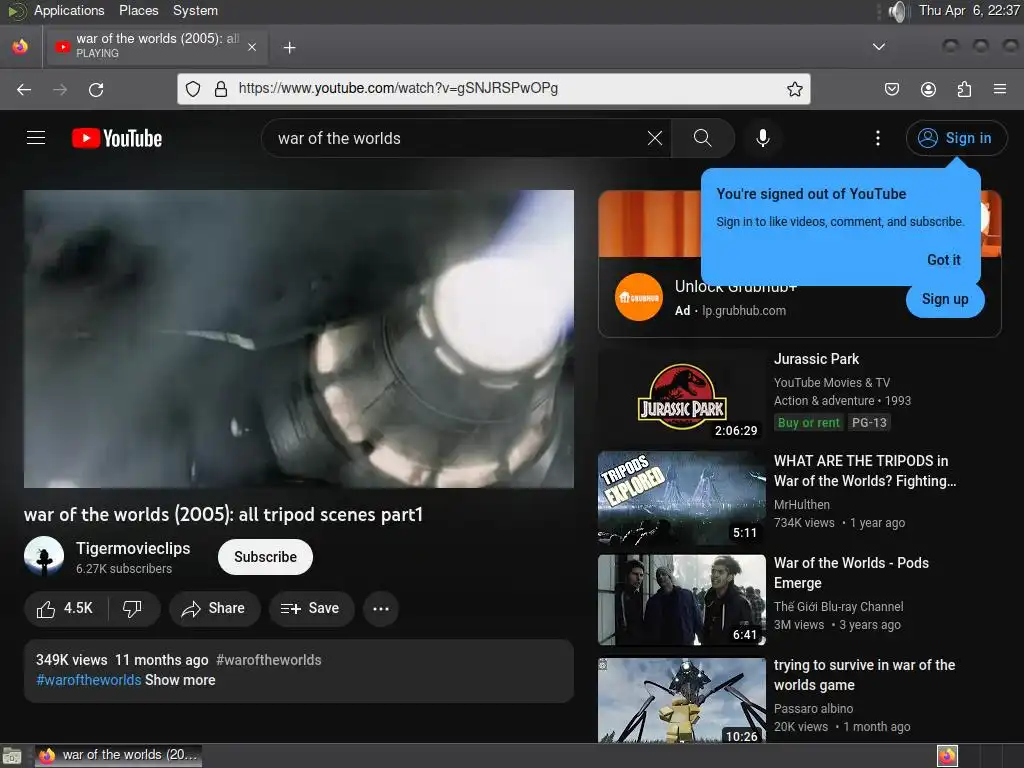Open the Firefox account icon
The image size is (1024, 768).
[928, 89]
